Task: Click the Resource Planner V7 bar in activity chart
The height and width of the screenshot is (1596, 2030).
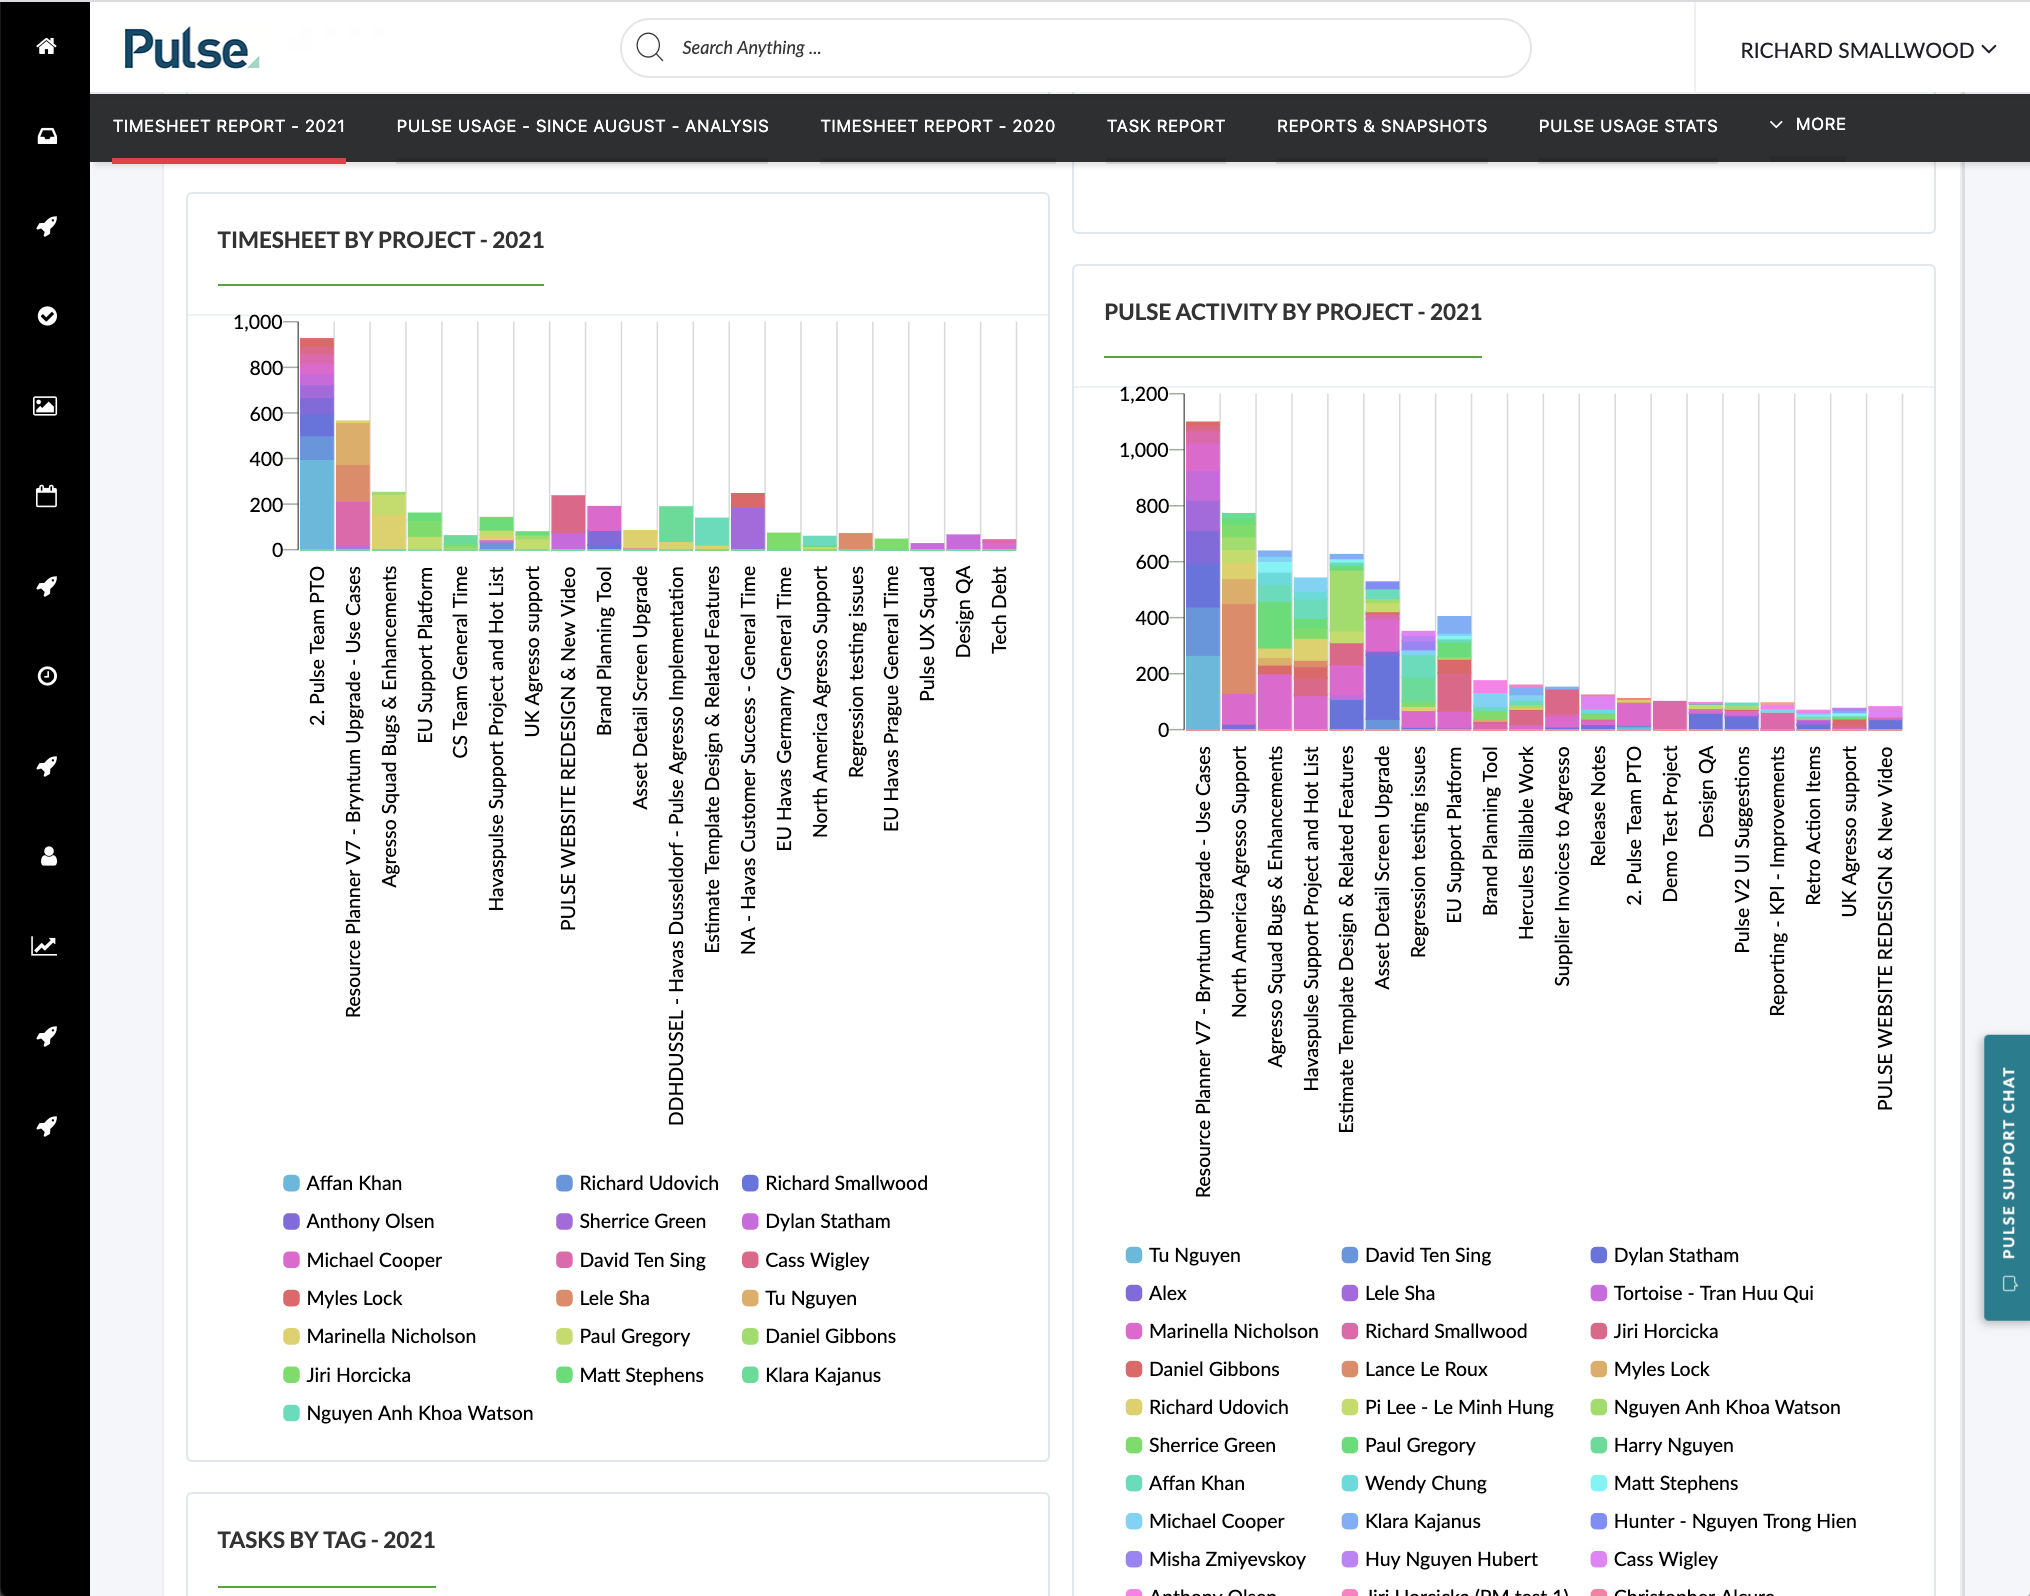Action: (x=1203, y=576)
